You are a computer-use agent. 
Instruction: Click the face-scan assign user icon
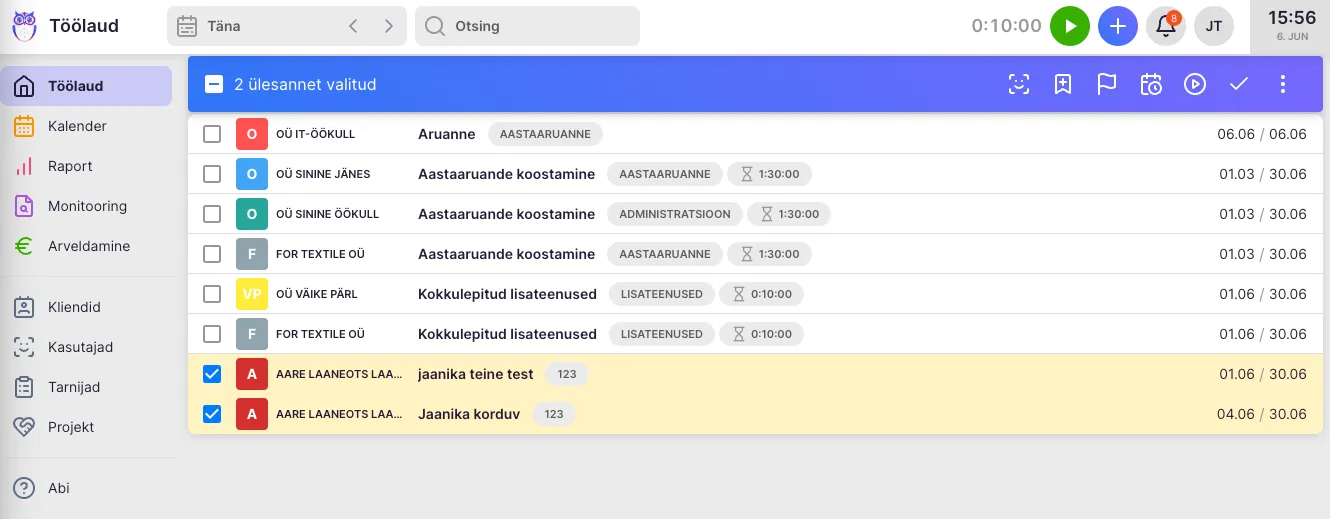(x=1018, y=84)
